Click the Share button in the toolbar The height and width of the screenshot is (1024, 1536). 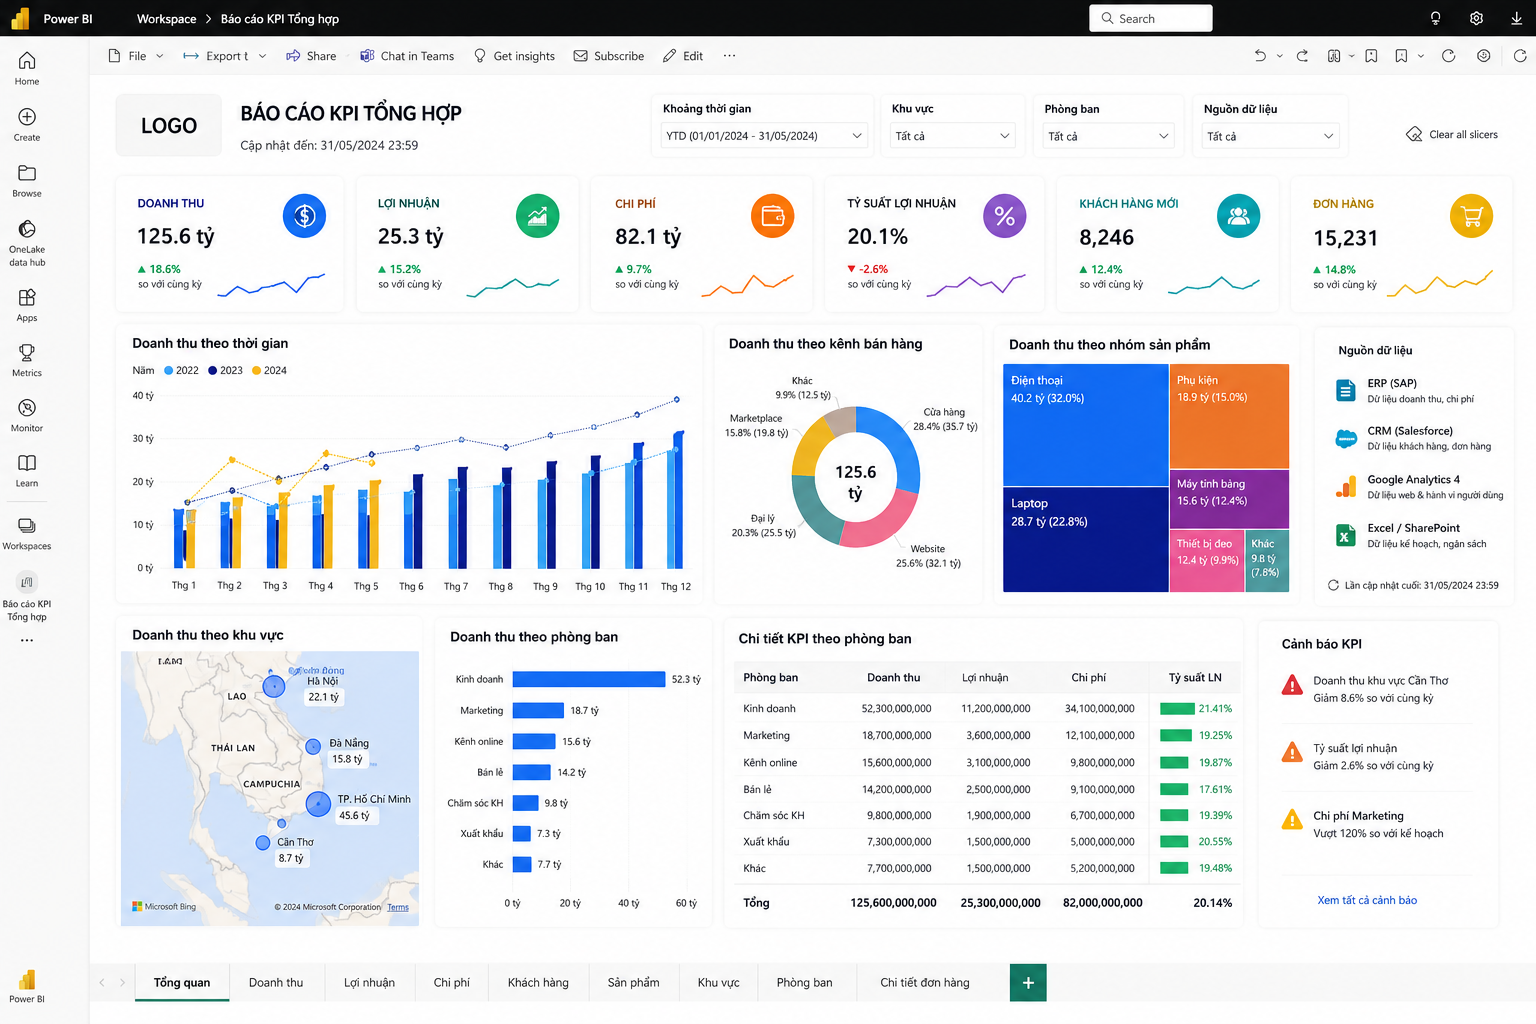pos(311,56)
